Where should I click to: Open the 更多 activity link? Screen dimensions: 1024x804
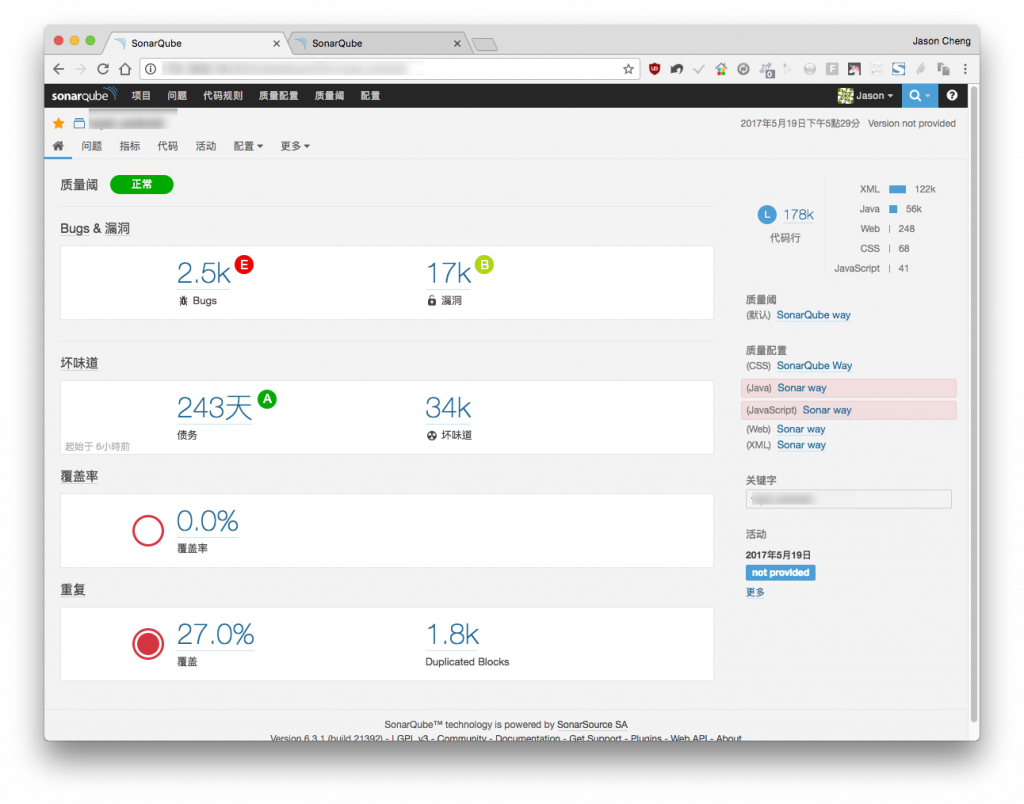coord(755,592)
